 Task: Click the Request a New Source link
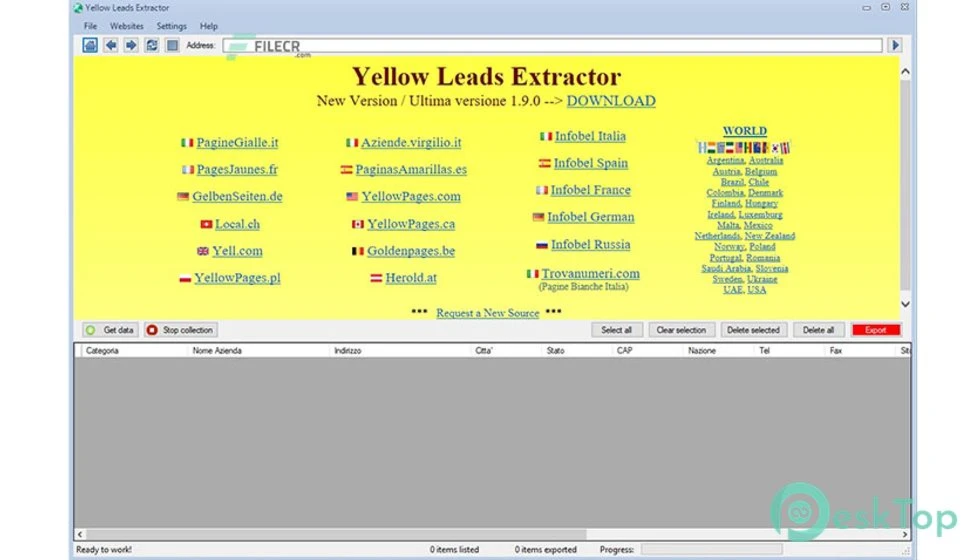pyautogui.click(x=488, y=313)
